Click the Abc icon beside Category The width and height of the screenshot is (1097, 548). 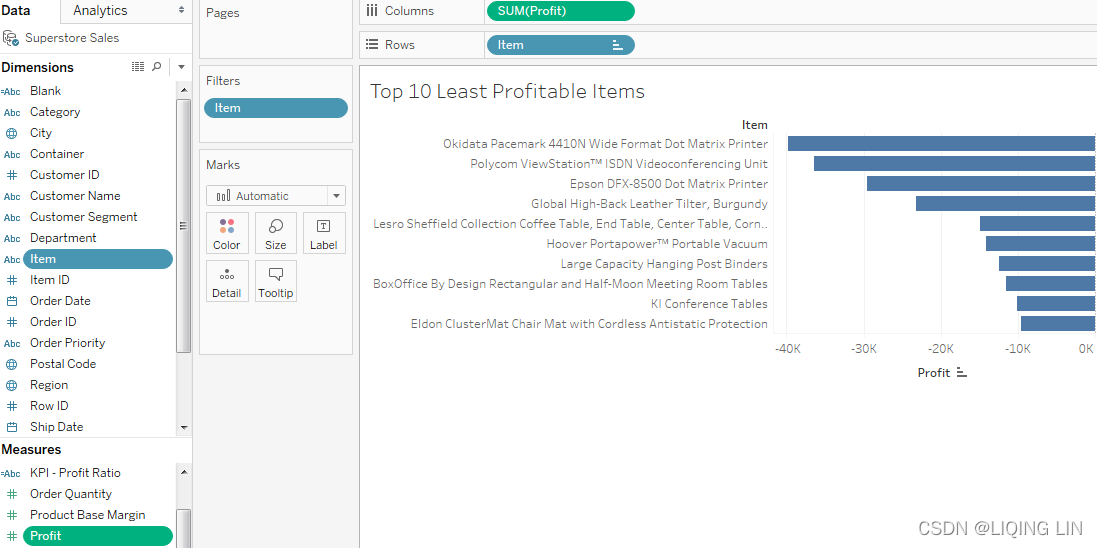coord(12,112)
